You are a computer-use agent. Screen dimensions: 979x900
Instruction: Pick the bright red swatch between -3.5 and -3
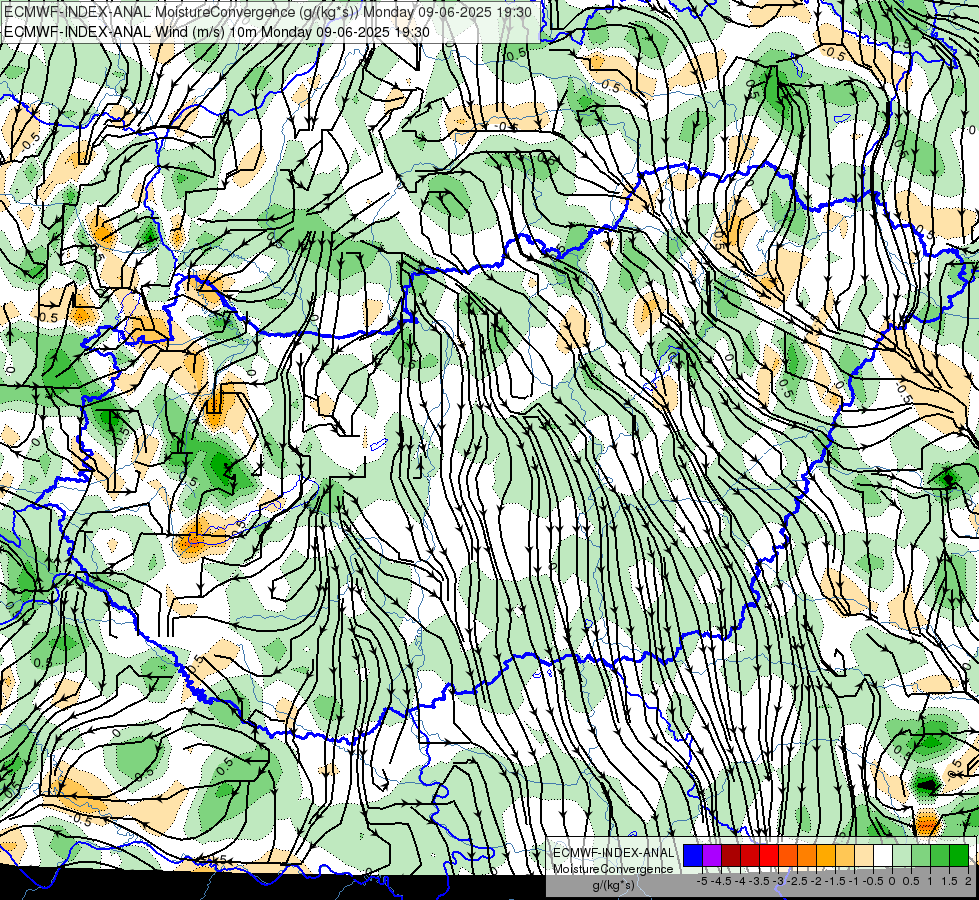coord(769,855)
